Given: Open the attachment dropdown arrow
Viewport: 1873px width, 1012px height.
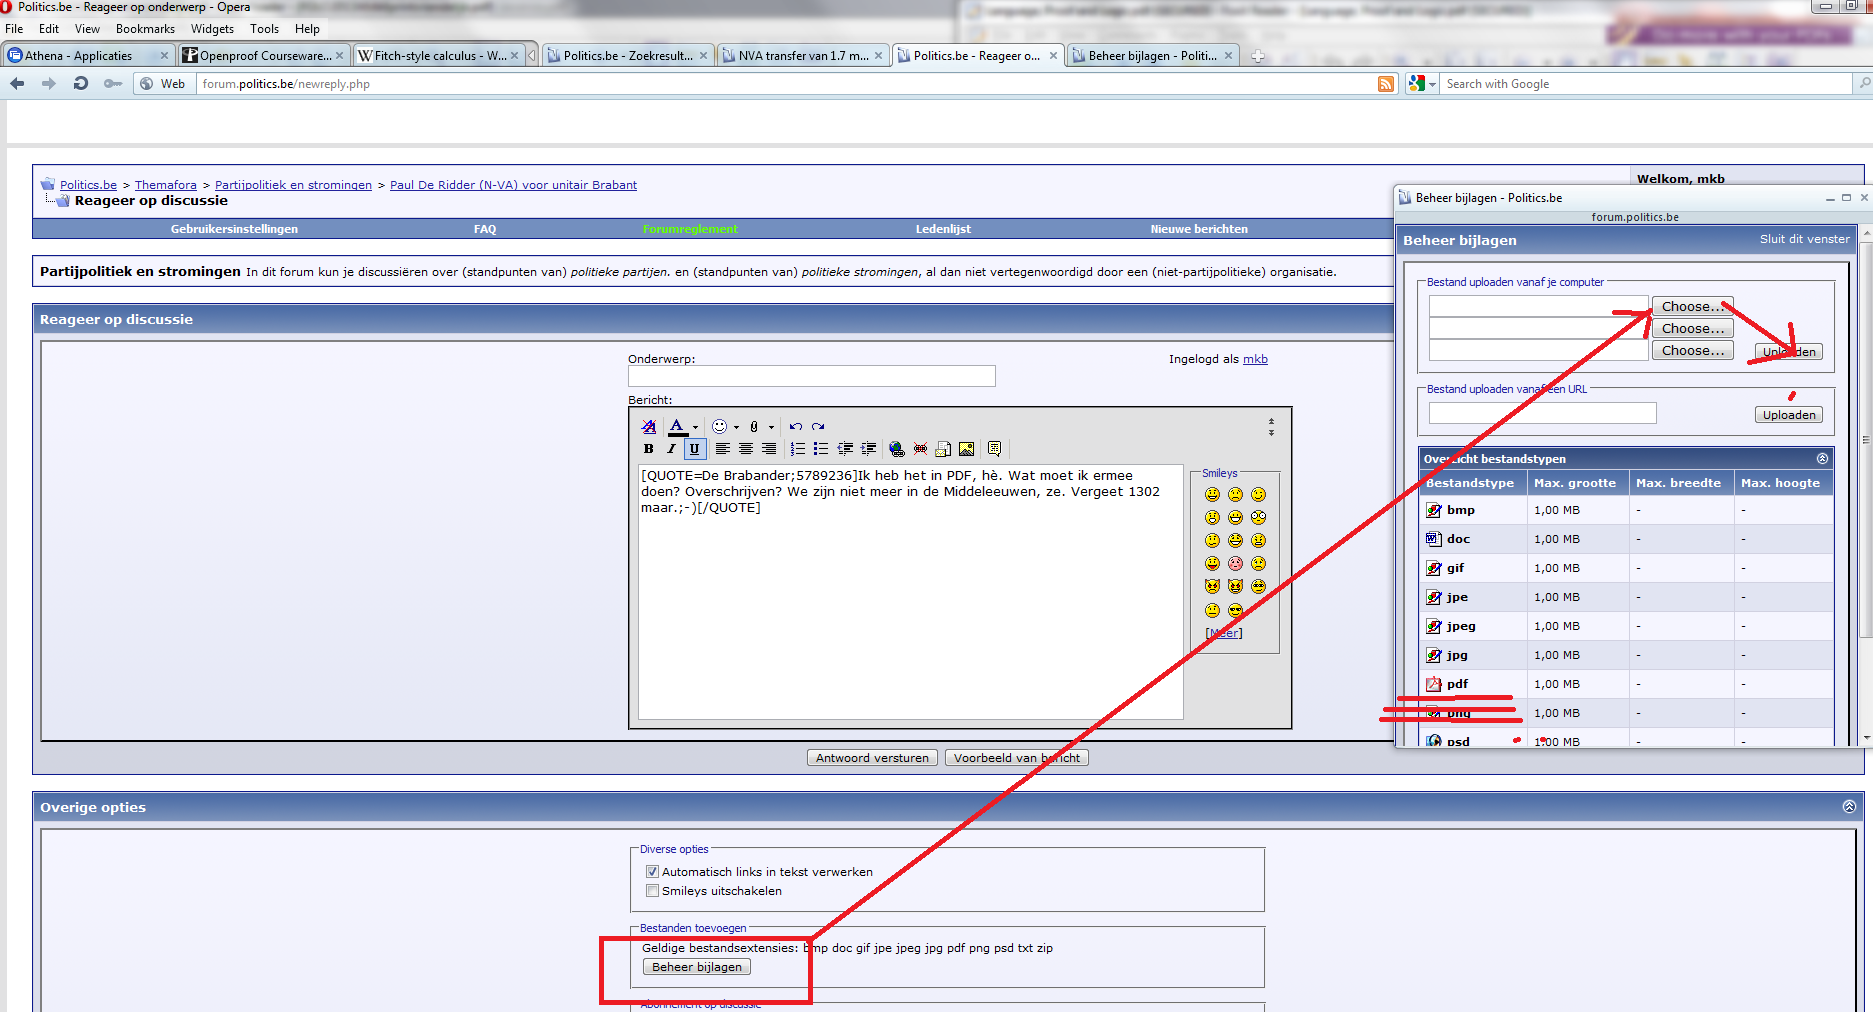Looking at the screenshot, I should (771, 427).
